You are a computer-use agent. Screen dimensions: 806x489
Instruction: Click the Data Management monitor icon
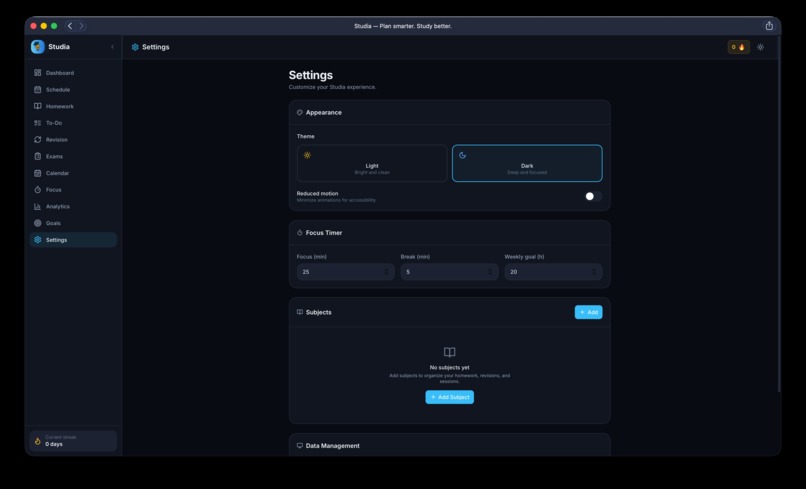pos(300,446)
